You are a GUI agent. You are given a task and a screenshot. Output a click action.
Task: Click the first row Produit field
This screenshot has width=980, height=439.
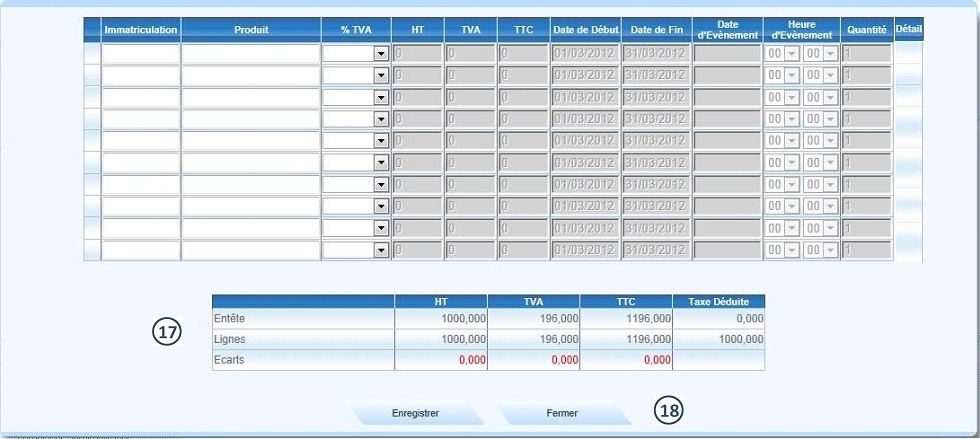pos(251,54)
